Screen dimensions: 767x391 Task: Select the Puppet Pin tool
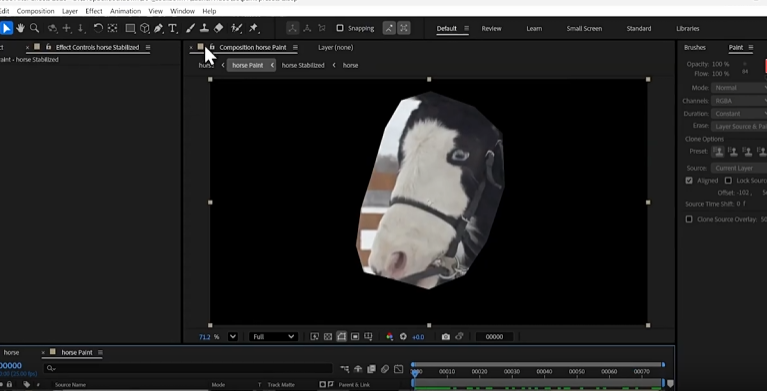[253, 28]
